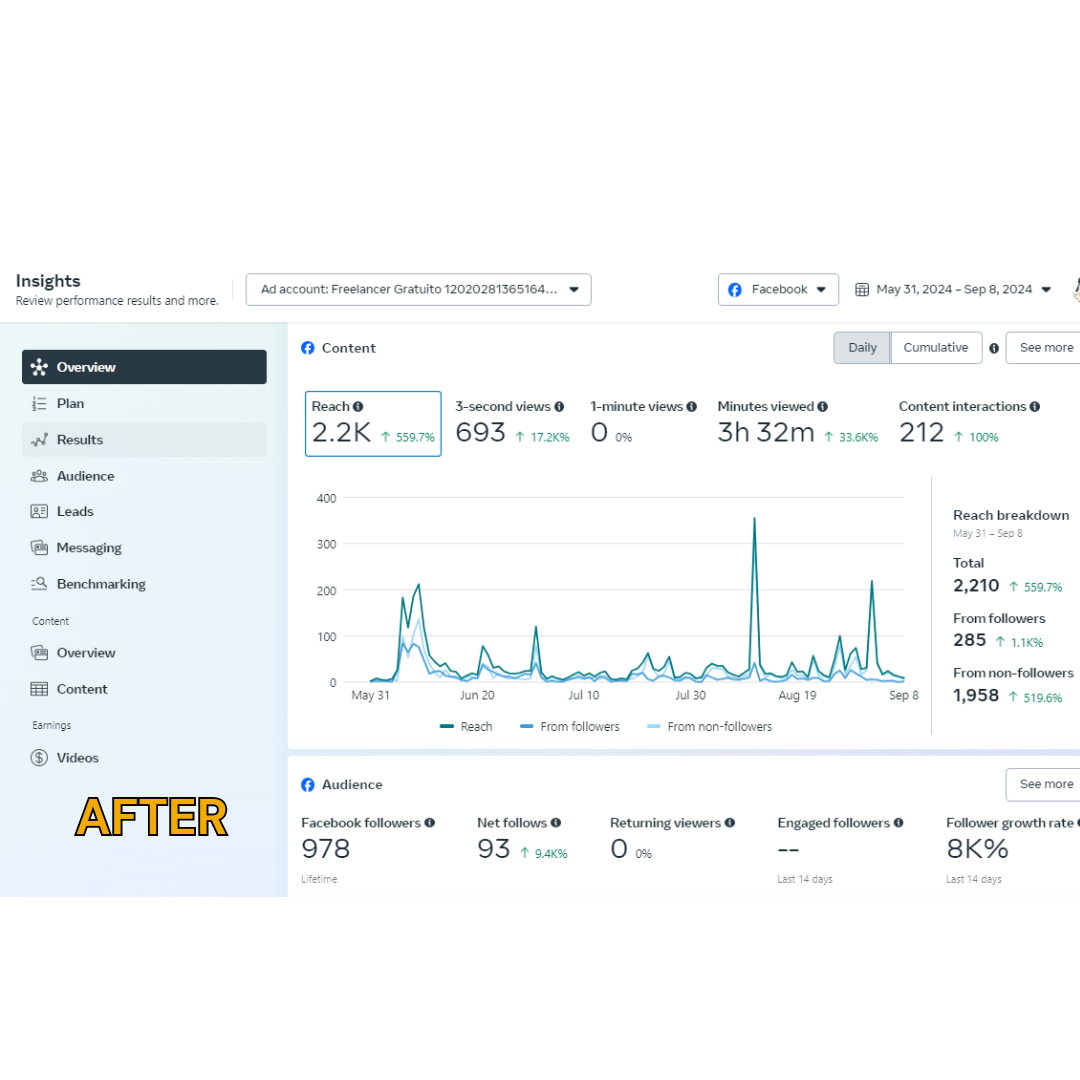The height and width of the screenshot is (1080, 1080).
Task: Click the Facebook followers info icon
Action: click(x=430, y=822)
